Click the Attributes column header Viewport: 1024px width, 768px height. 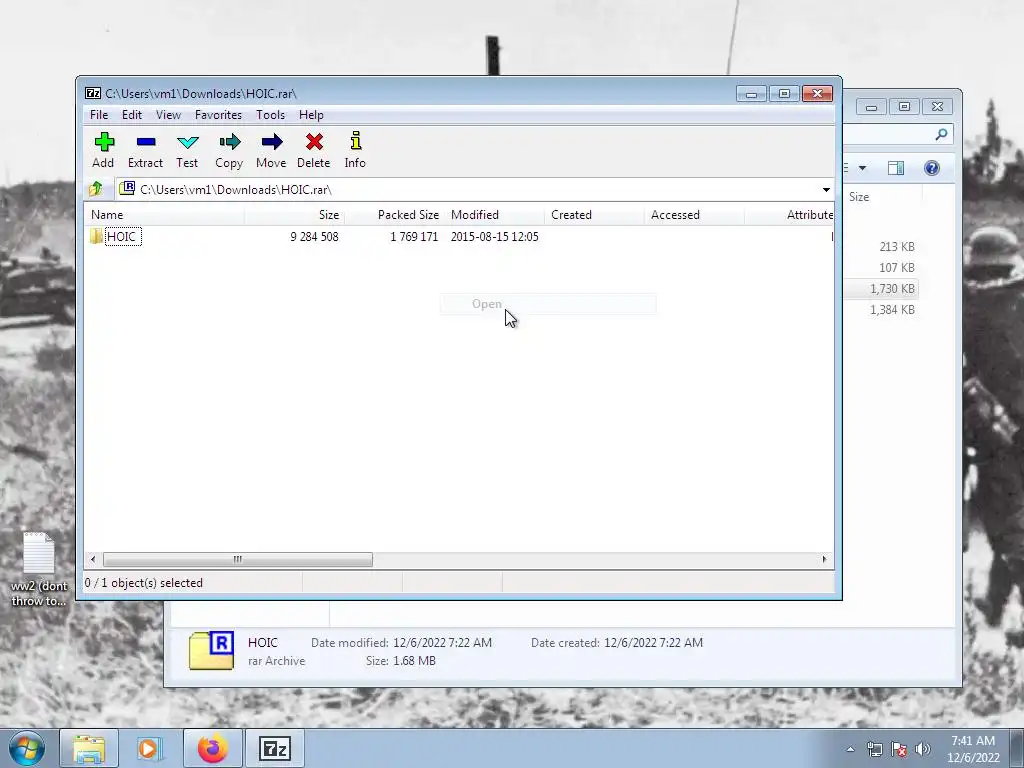(790, 215)
